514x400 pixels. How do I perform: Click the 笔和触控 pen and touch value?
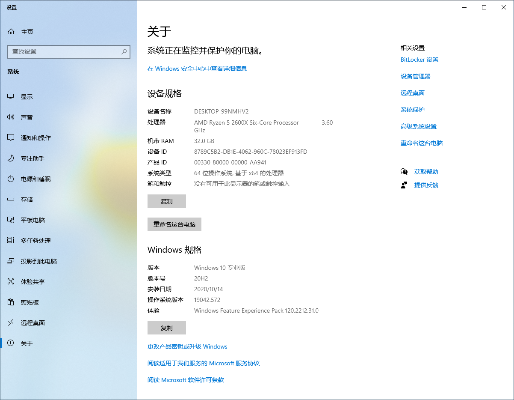click(242, 184)
